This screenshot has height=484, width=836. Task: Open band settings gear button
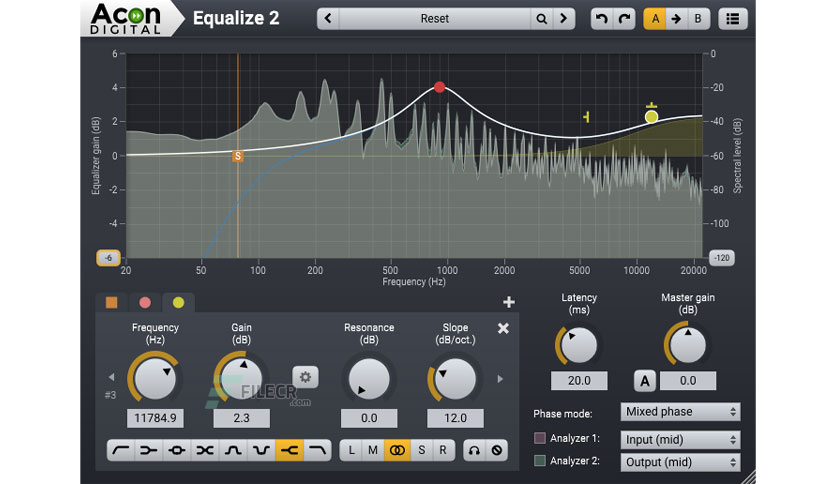[306, 377]
